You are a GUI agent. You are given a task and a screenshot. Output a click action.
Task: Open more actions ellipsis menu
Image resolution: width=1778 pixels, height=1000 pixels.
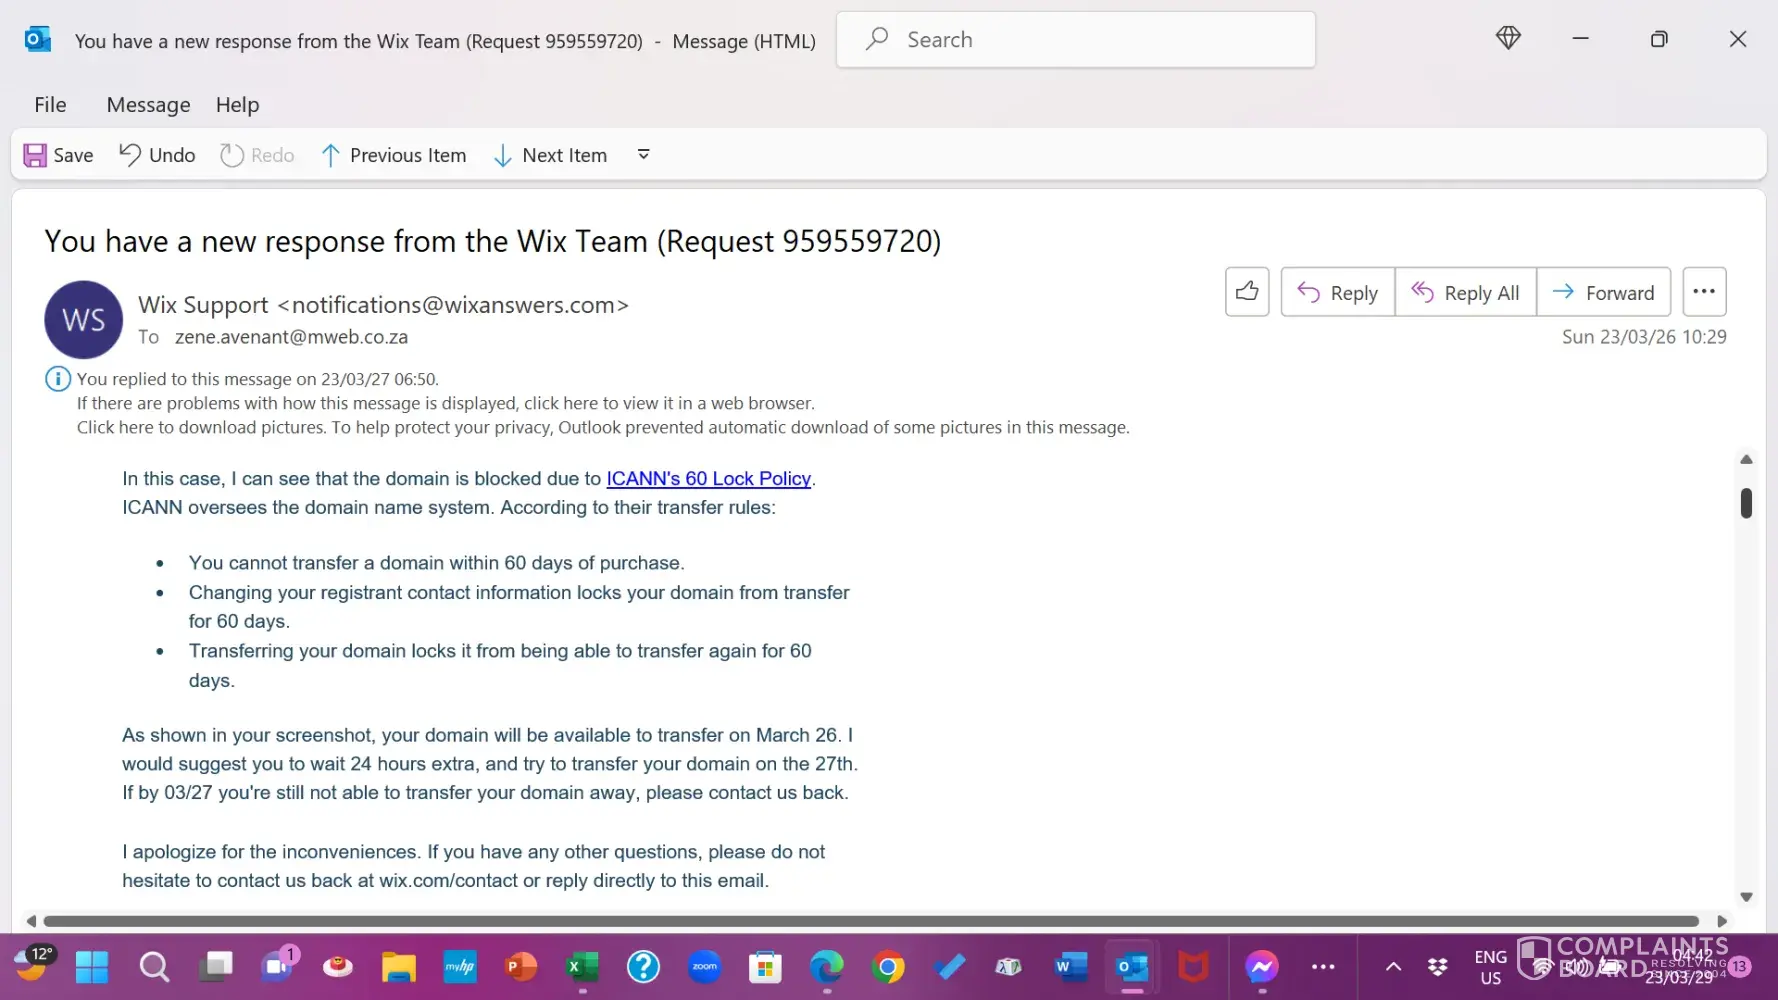(x=1704, y=292)
